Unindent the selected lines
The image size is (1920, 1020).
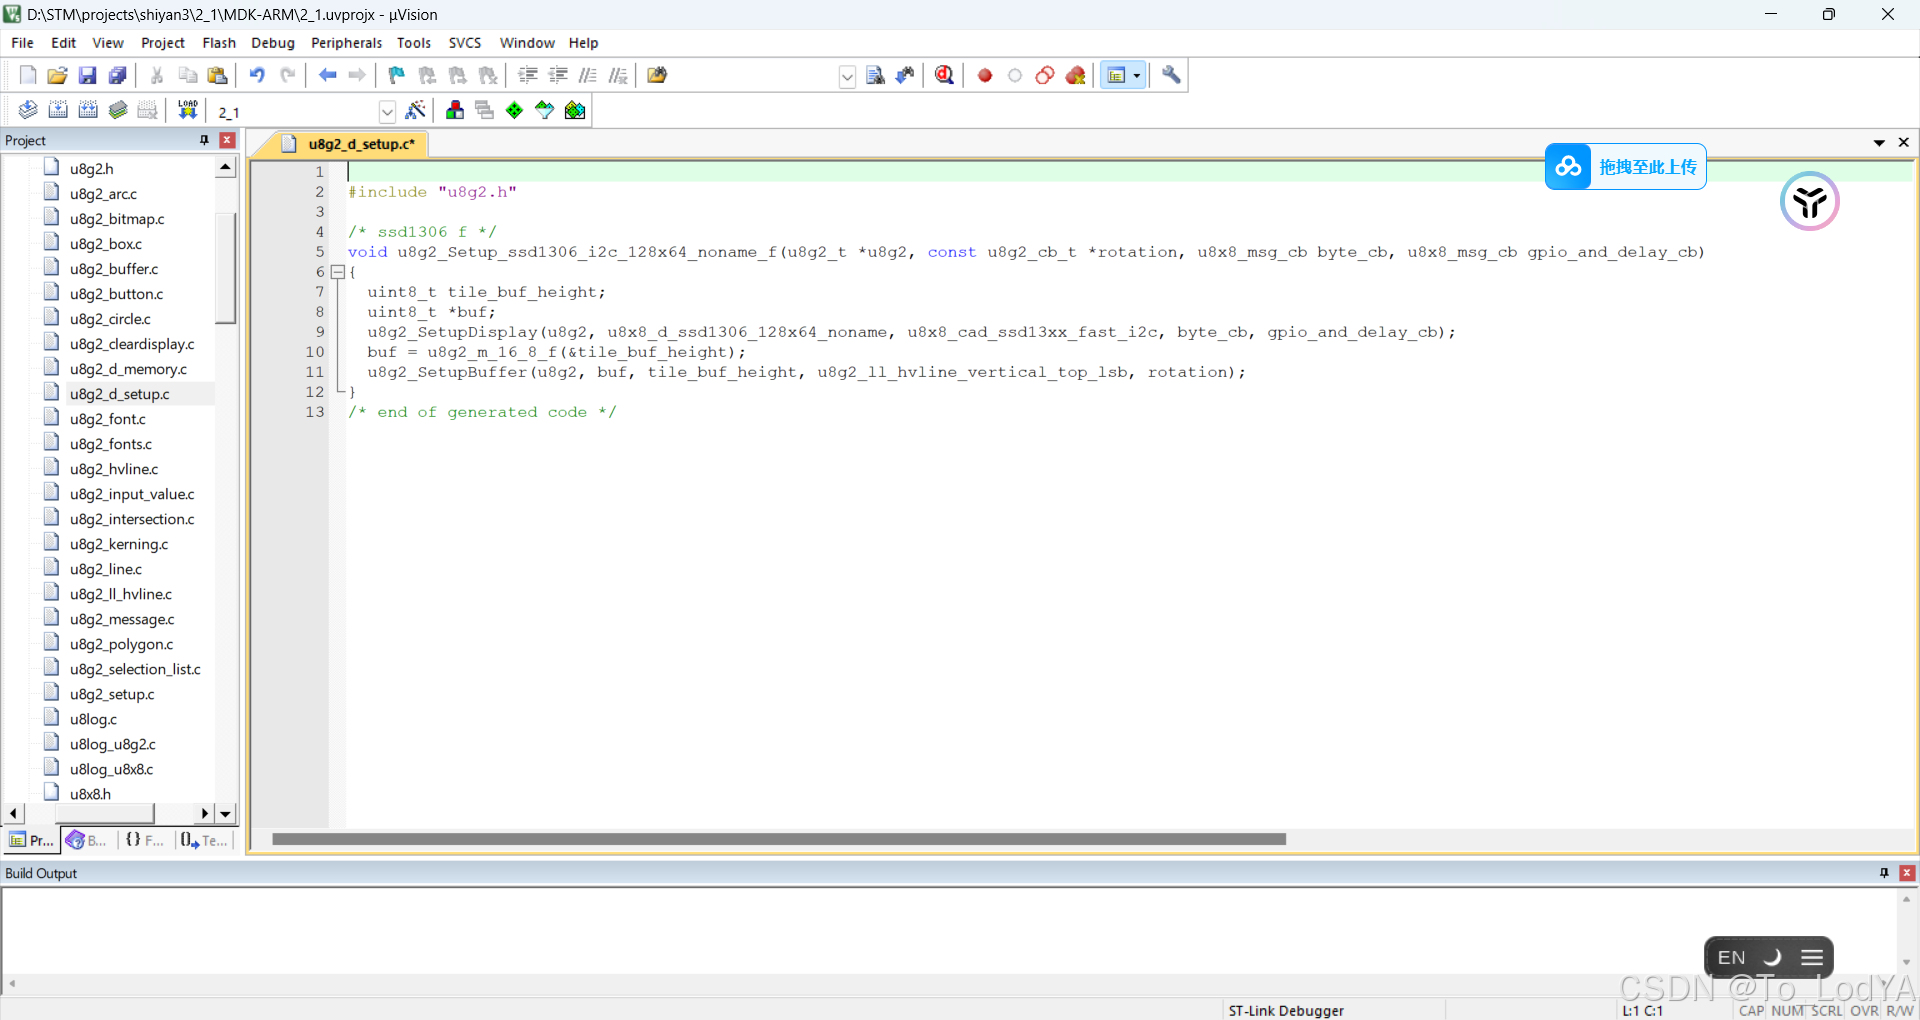coord(558,75)
